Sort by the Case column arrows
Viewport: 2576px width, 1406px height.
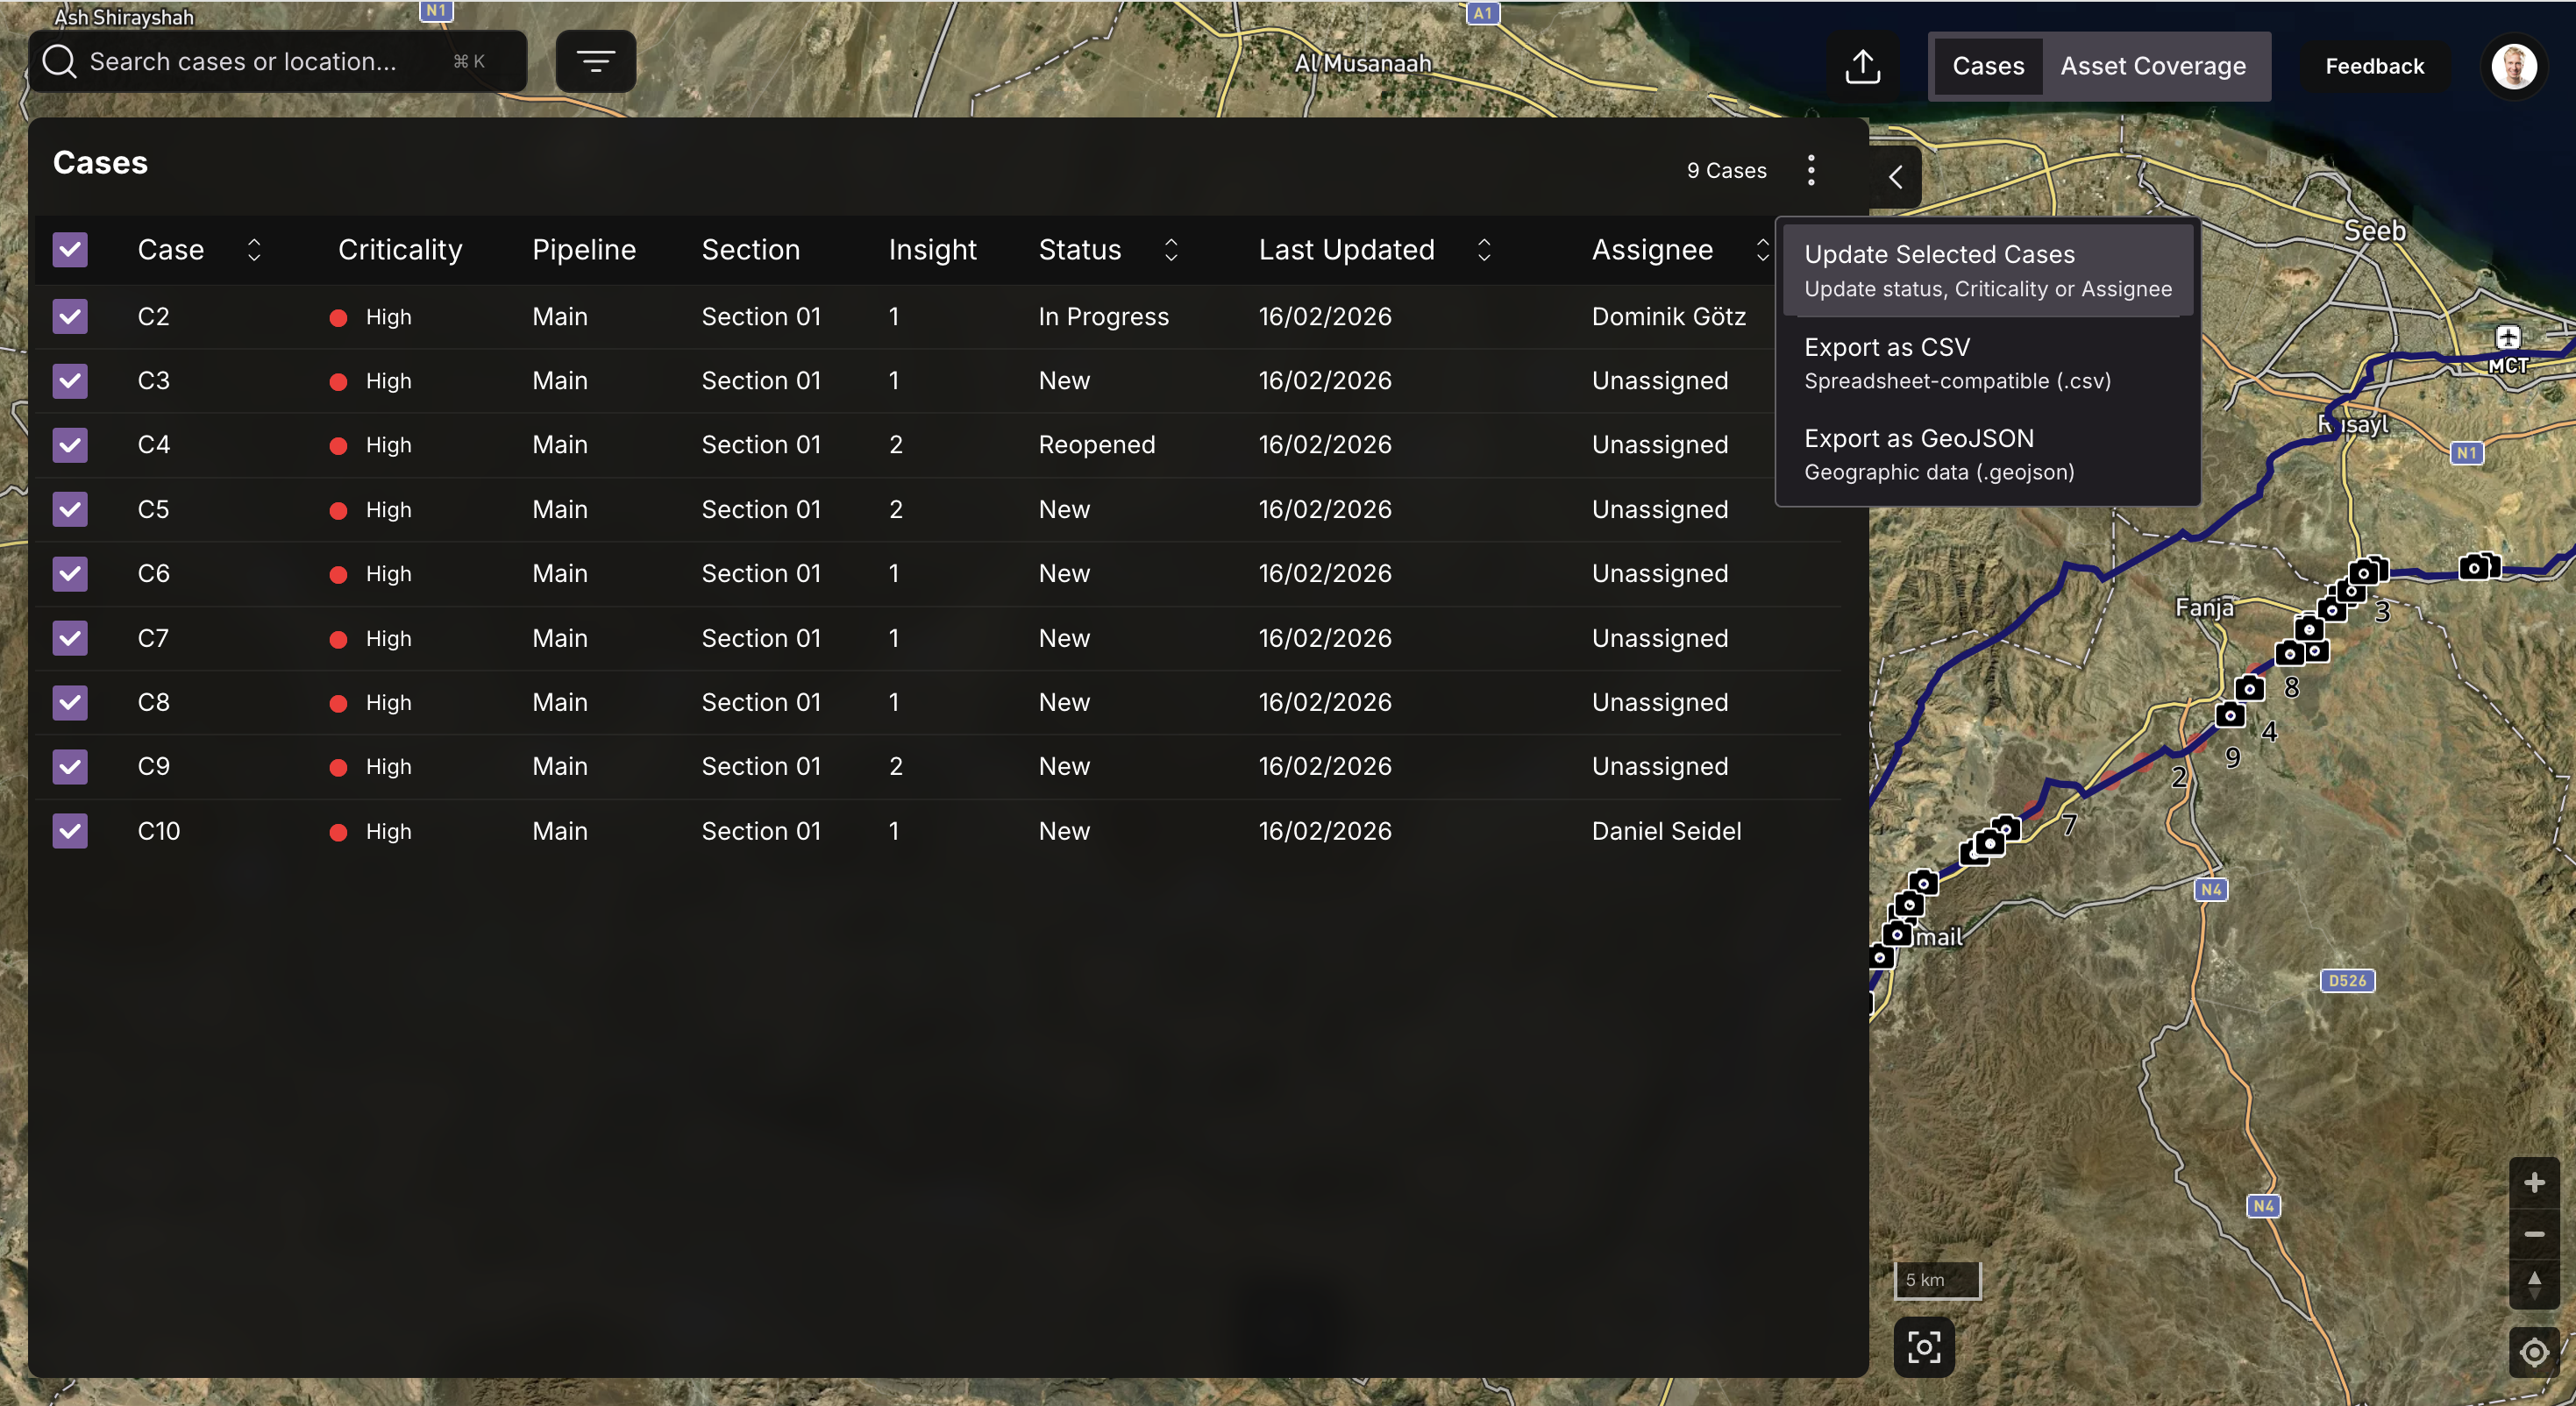point(254,249)
